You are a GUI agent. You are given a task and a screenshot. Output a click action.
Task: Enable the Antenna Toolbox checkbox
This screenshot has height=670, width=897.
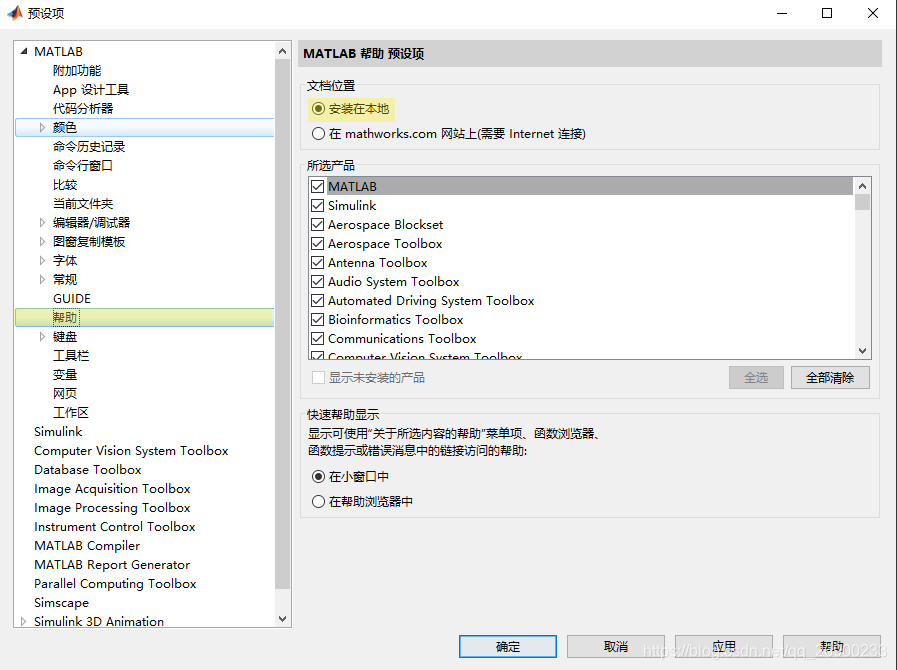click(x=316, y=262)
